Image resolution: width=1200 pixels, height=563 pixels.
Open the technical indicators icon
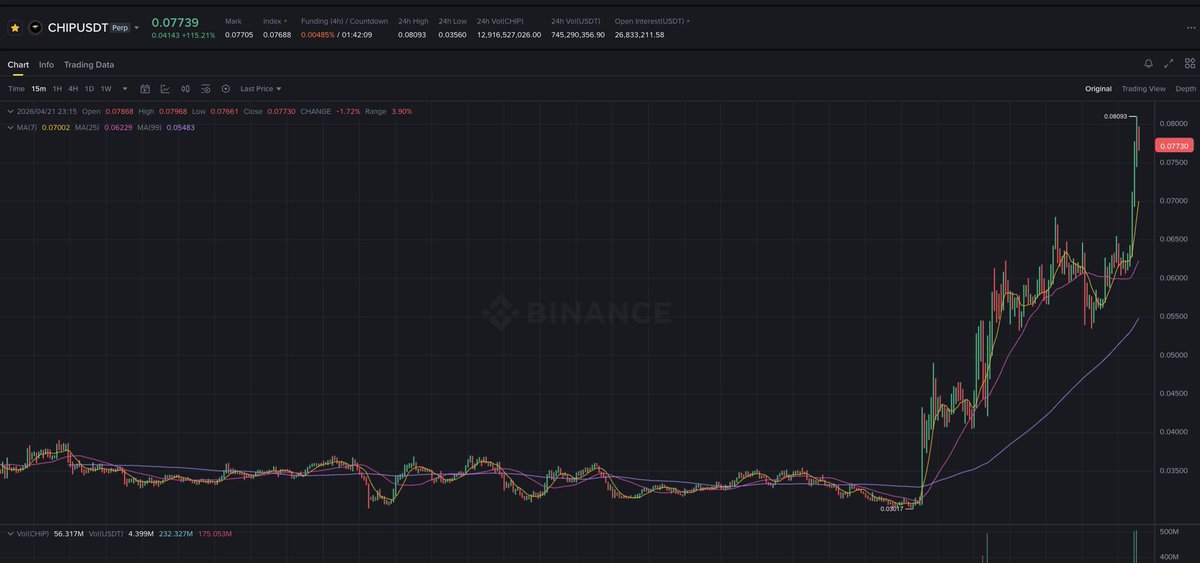[x=165, y=89]
